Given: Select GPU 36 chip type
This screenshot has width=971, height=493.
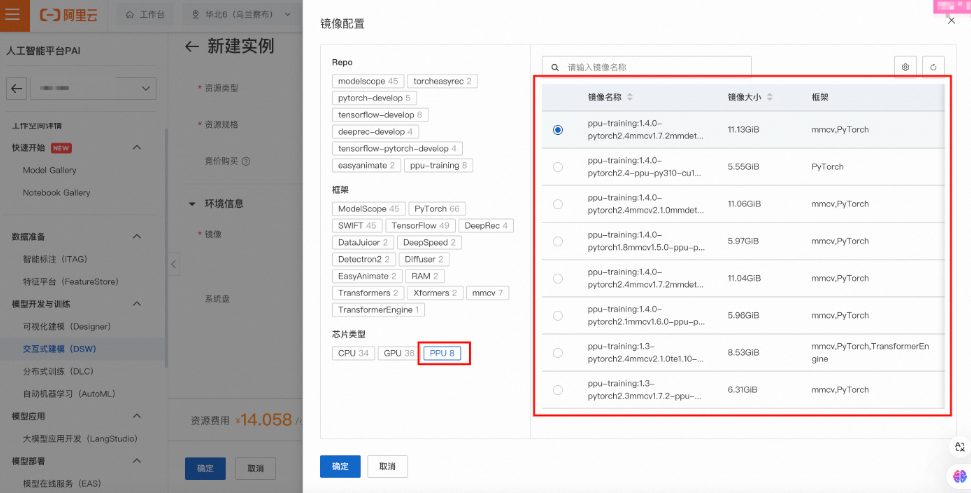Looking at the screenshot, I should click(x=399, y=353).
